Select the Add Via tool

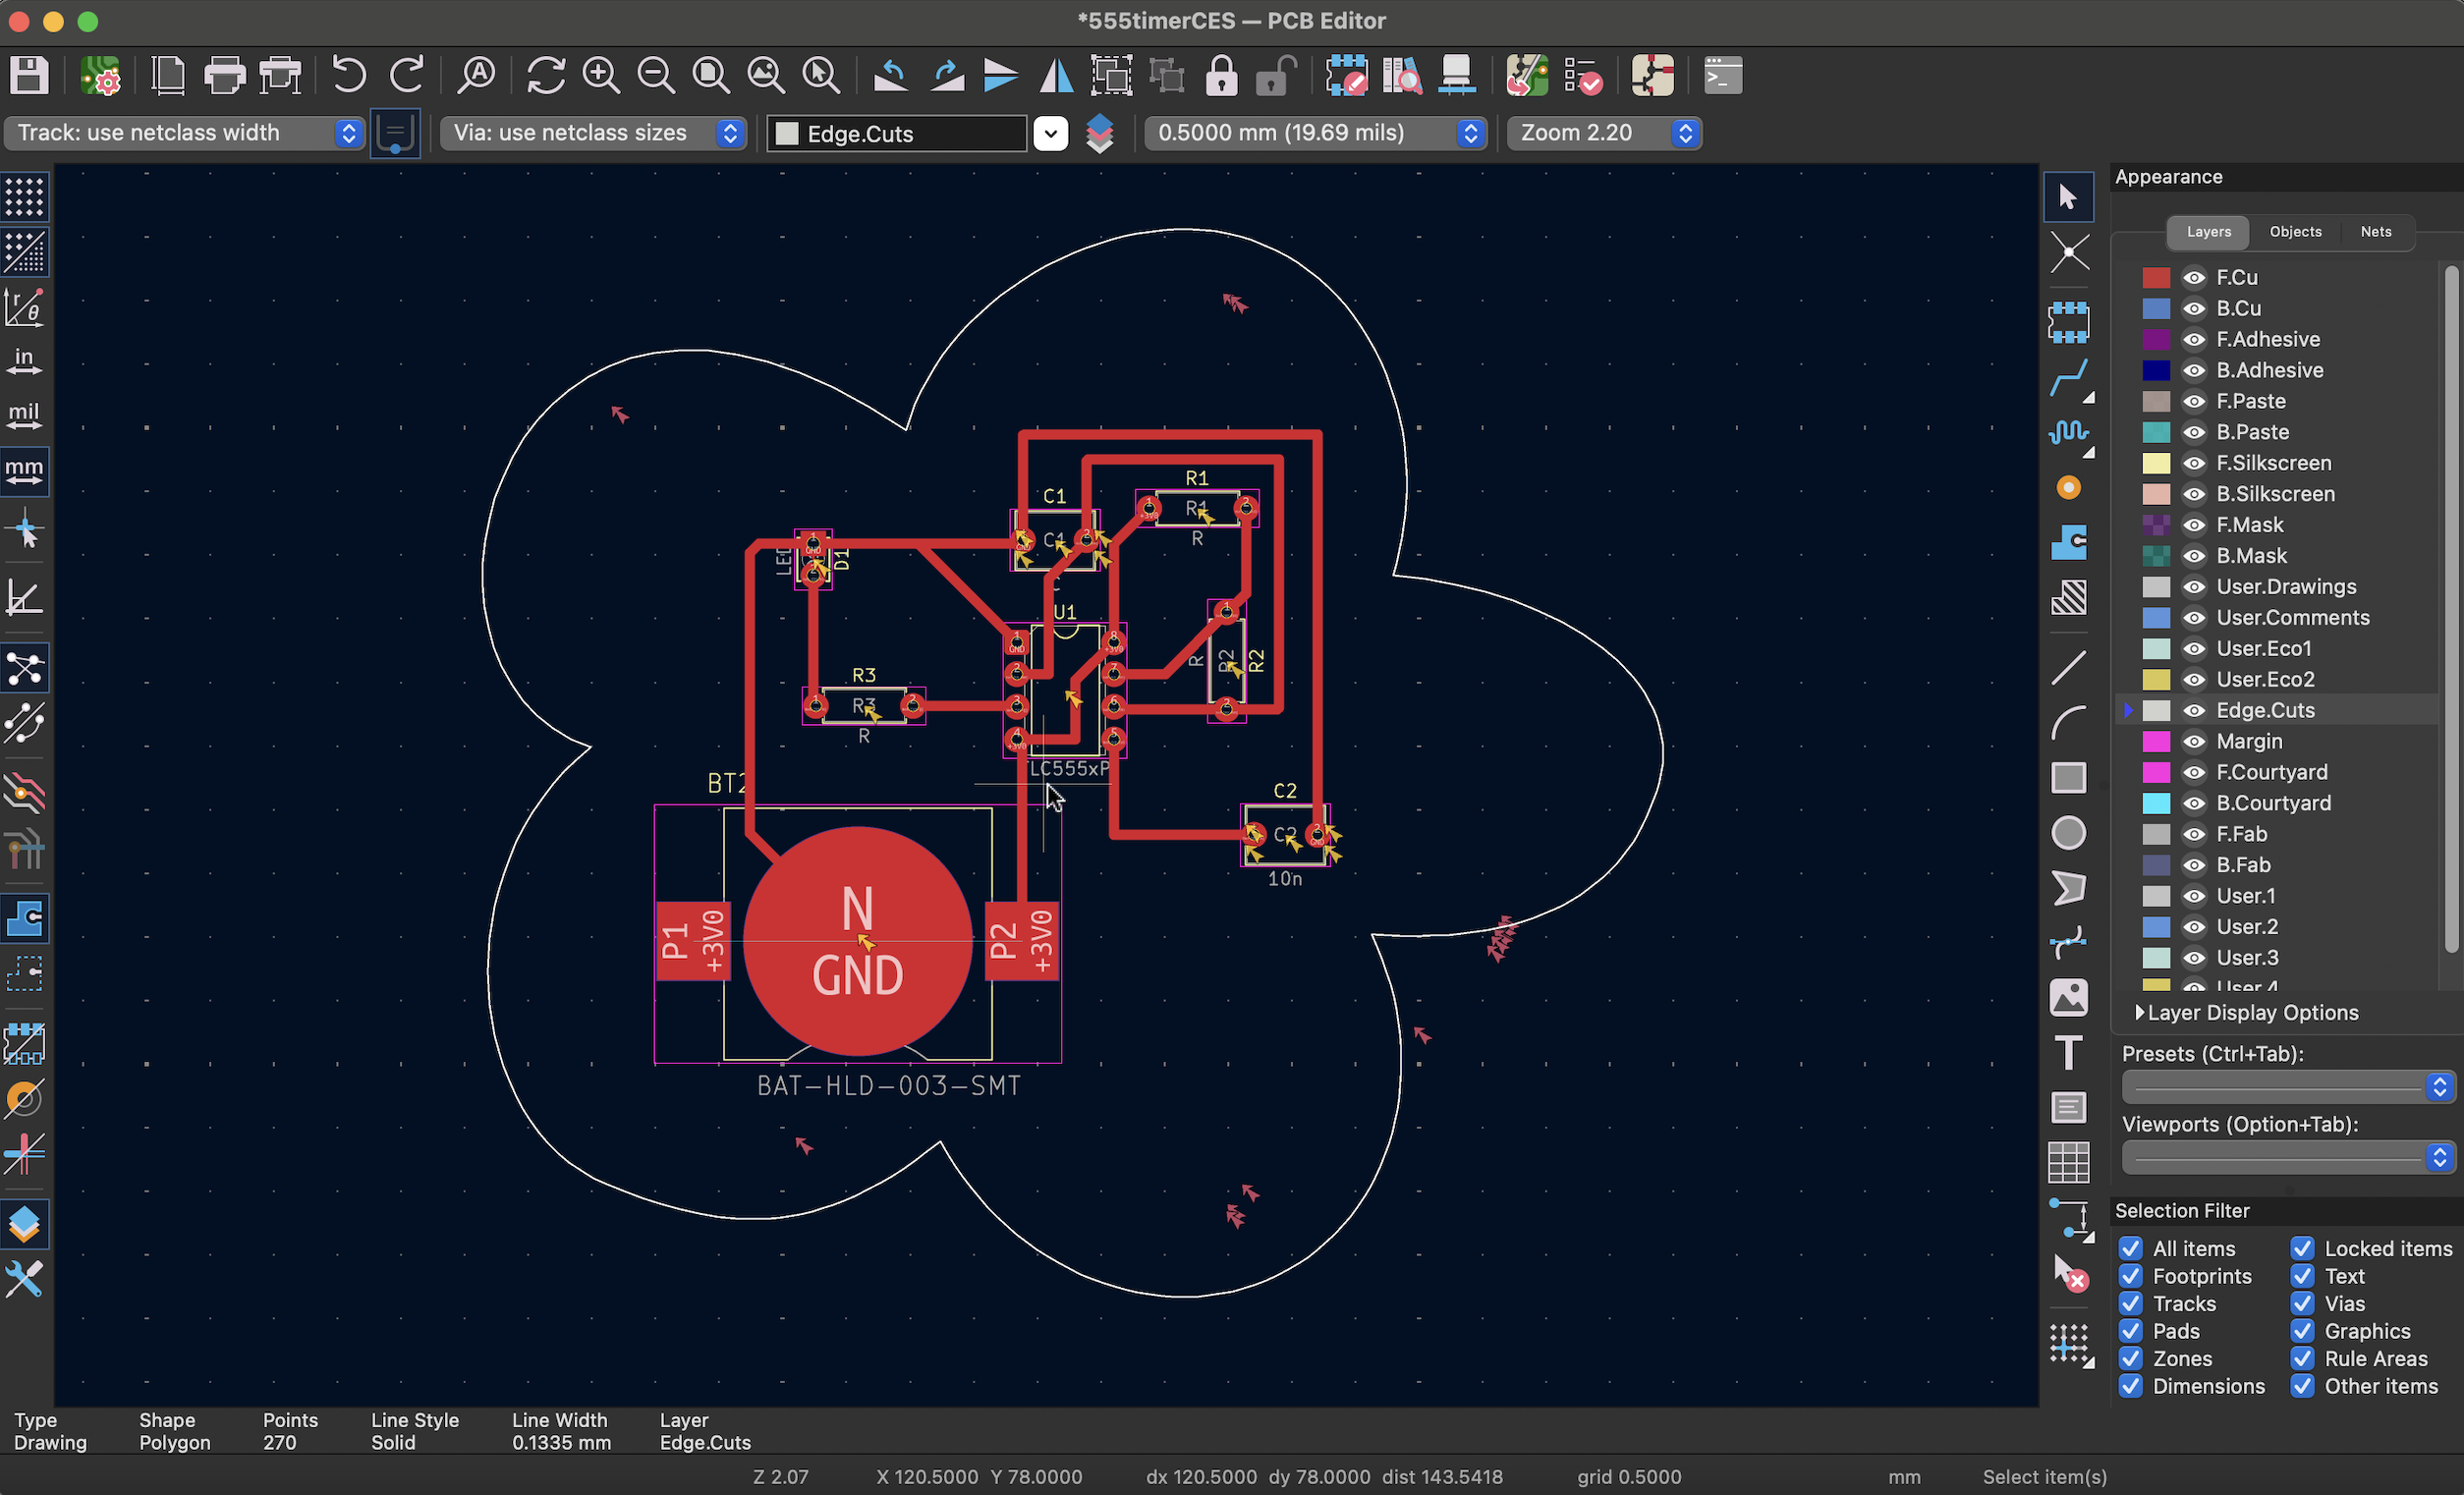click(2068, 488)
